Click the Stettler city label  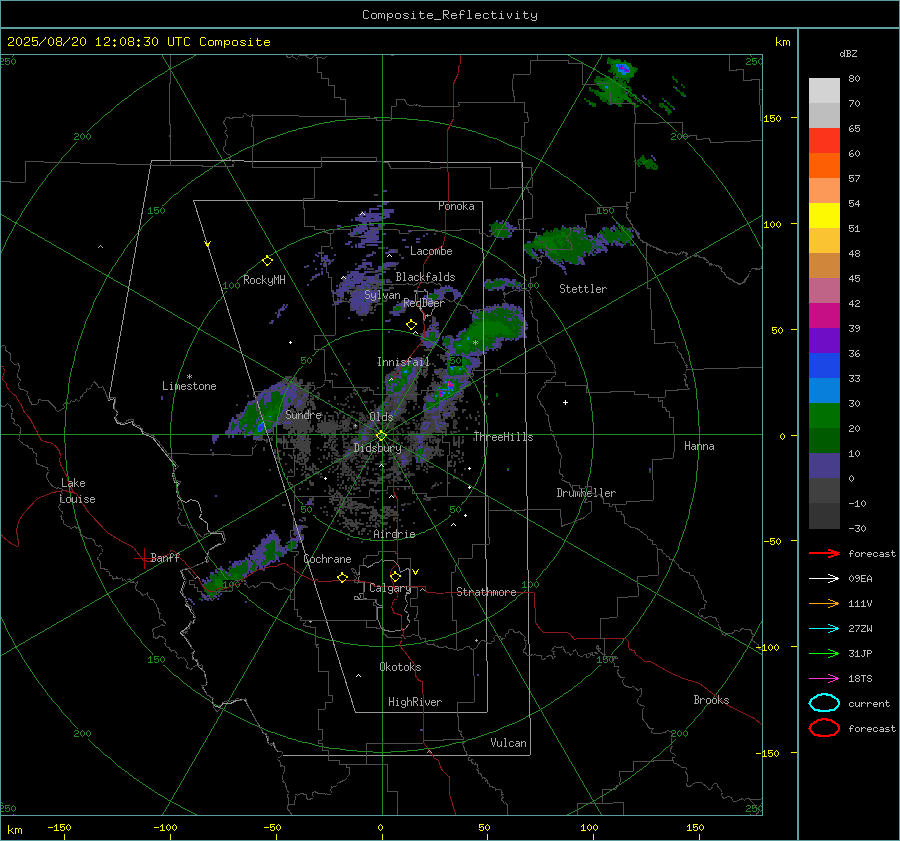(583, 289)
